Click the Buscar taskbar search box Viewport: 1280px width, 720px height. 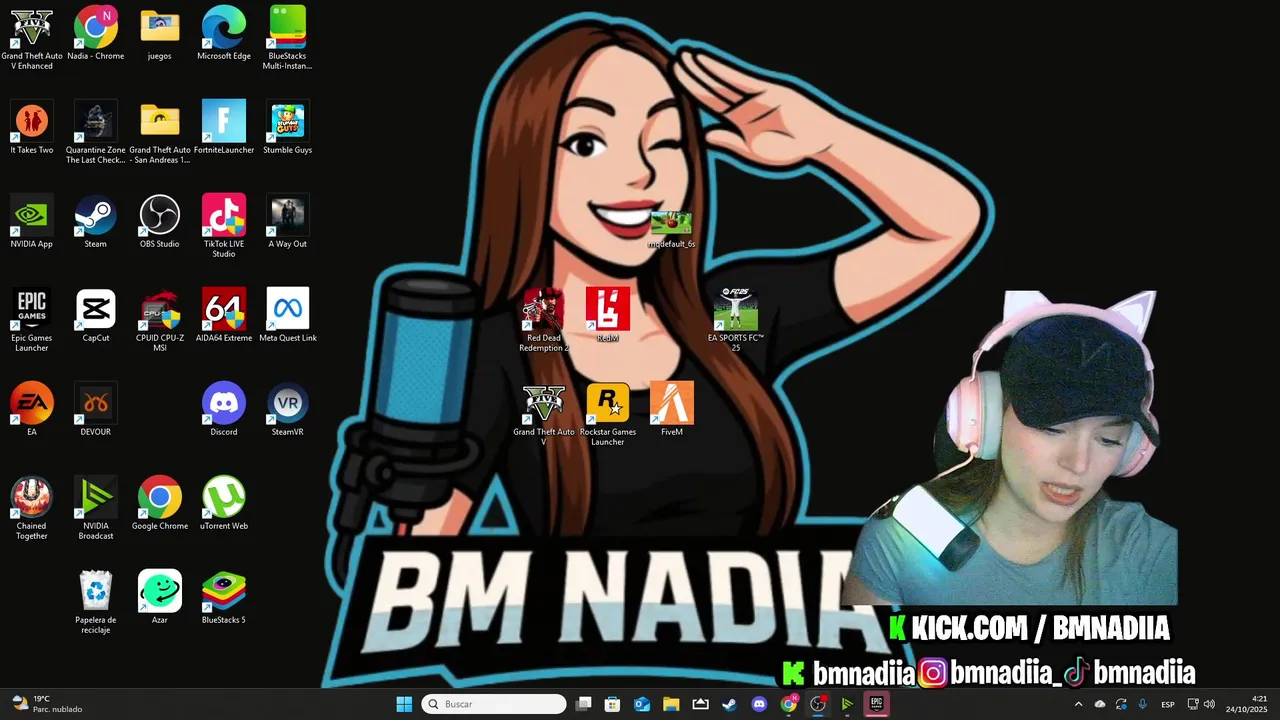tap(494, 704)
